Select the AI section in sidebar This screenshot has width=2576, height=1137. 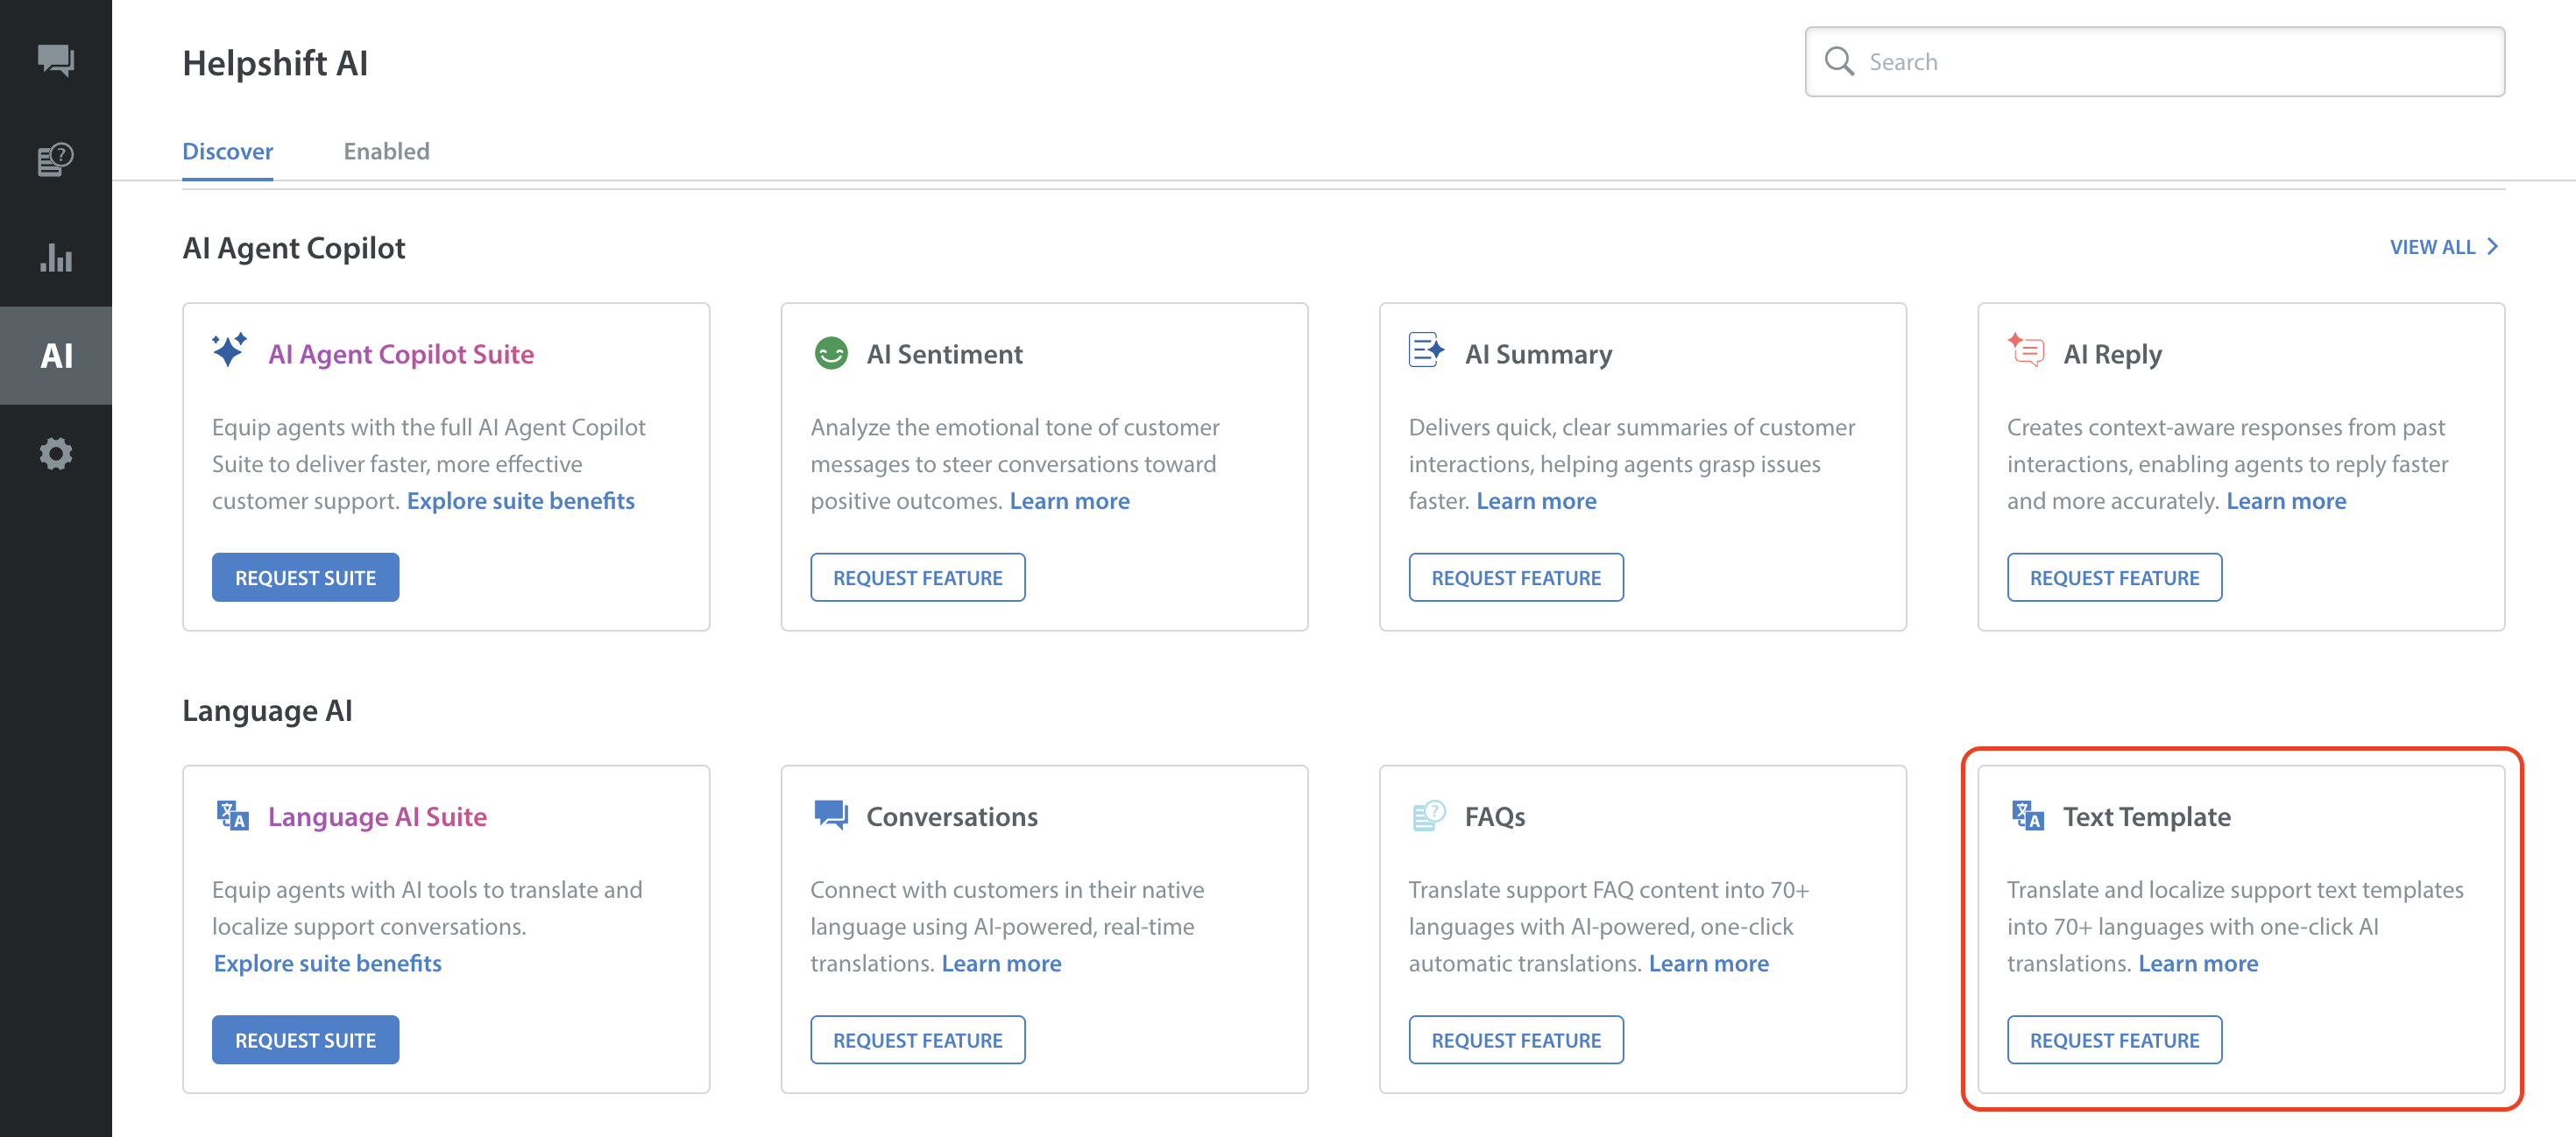pos(56,356)
